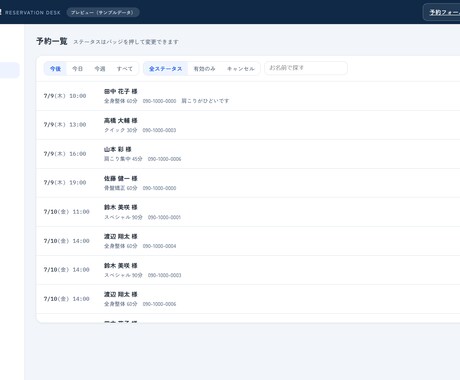Click the 肩こり集中 45分 menu text
Image resolution: width=460 pixels, height=380 pixels.
pyautogui.click(x=123, y=159)
